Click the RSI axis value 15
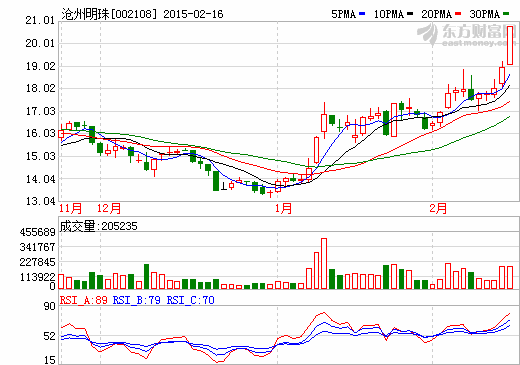This screenshot has height=365, width=520. click(x=49, y=360)
